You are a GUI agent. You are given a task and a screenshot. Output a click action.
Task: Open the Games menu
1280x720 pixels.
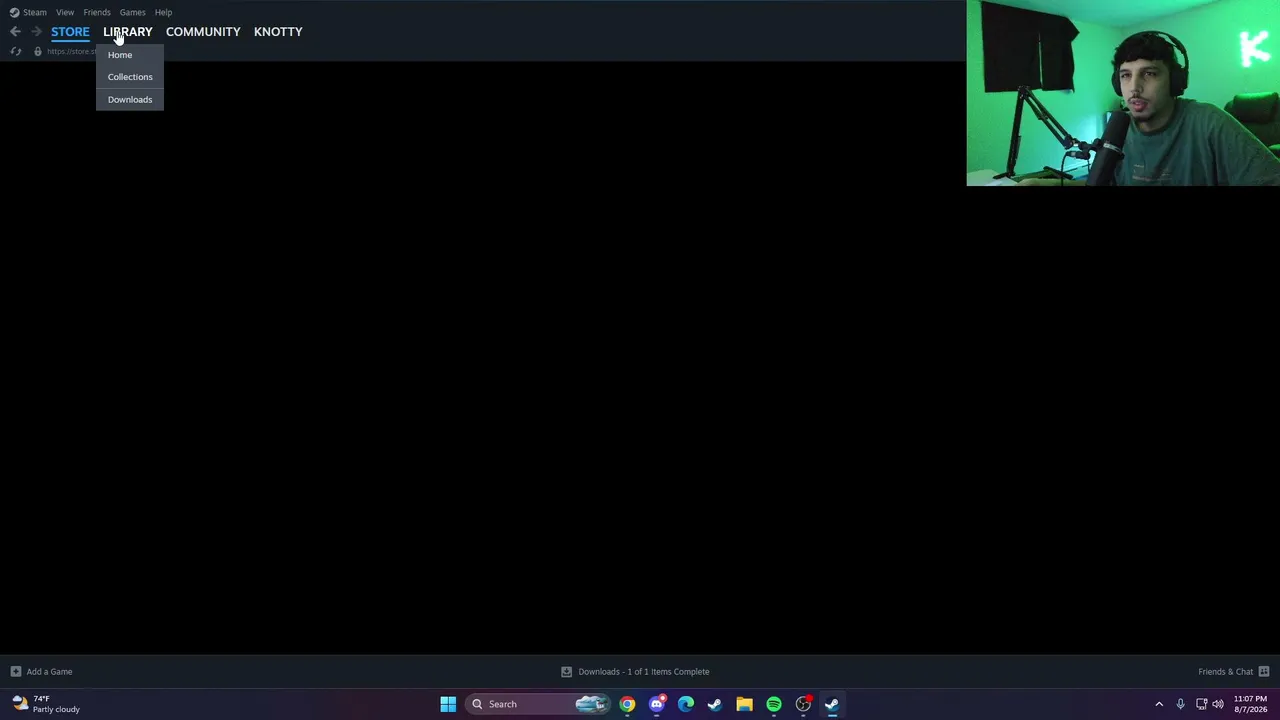coord(133,12)
